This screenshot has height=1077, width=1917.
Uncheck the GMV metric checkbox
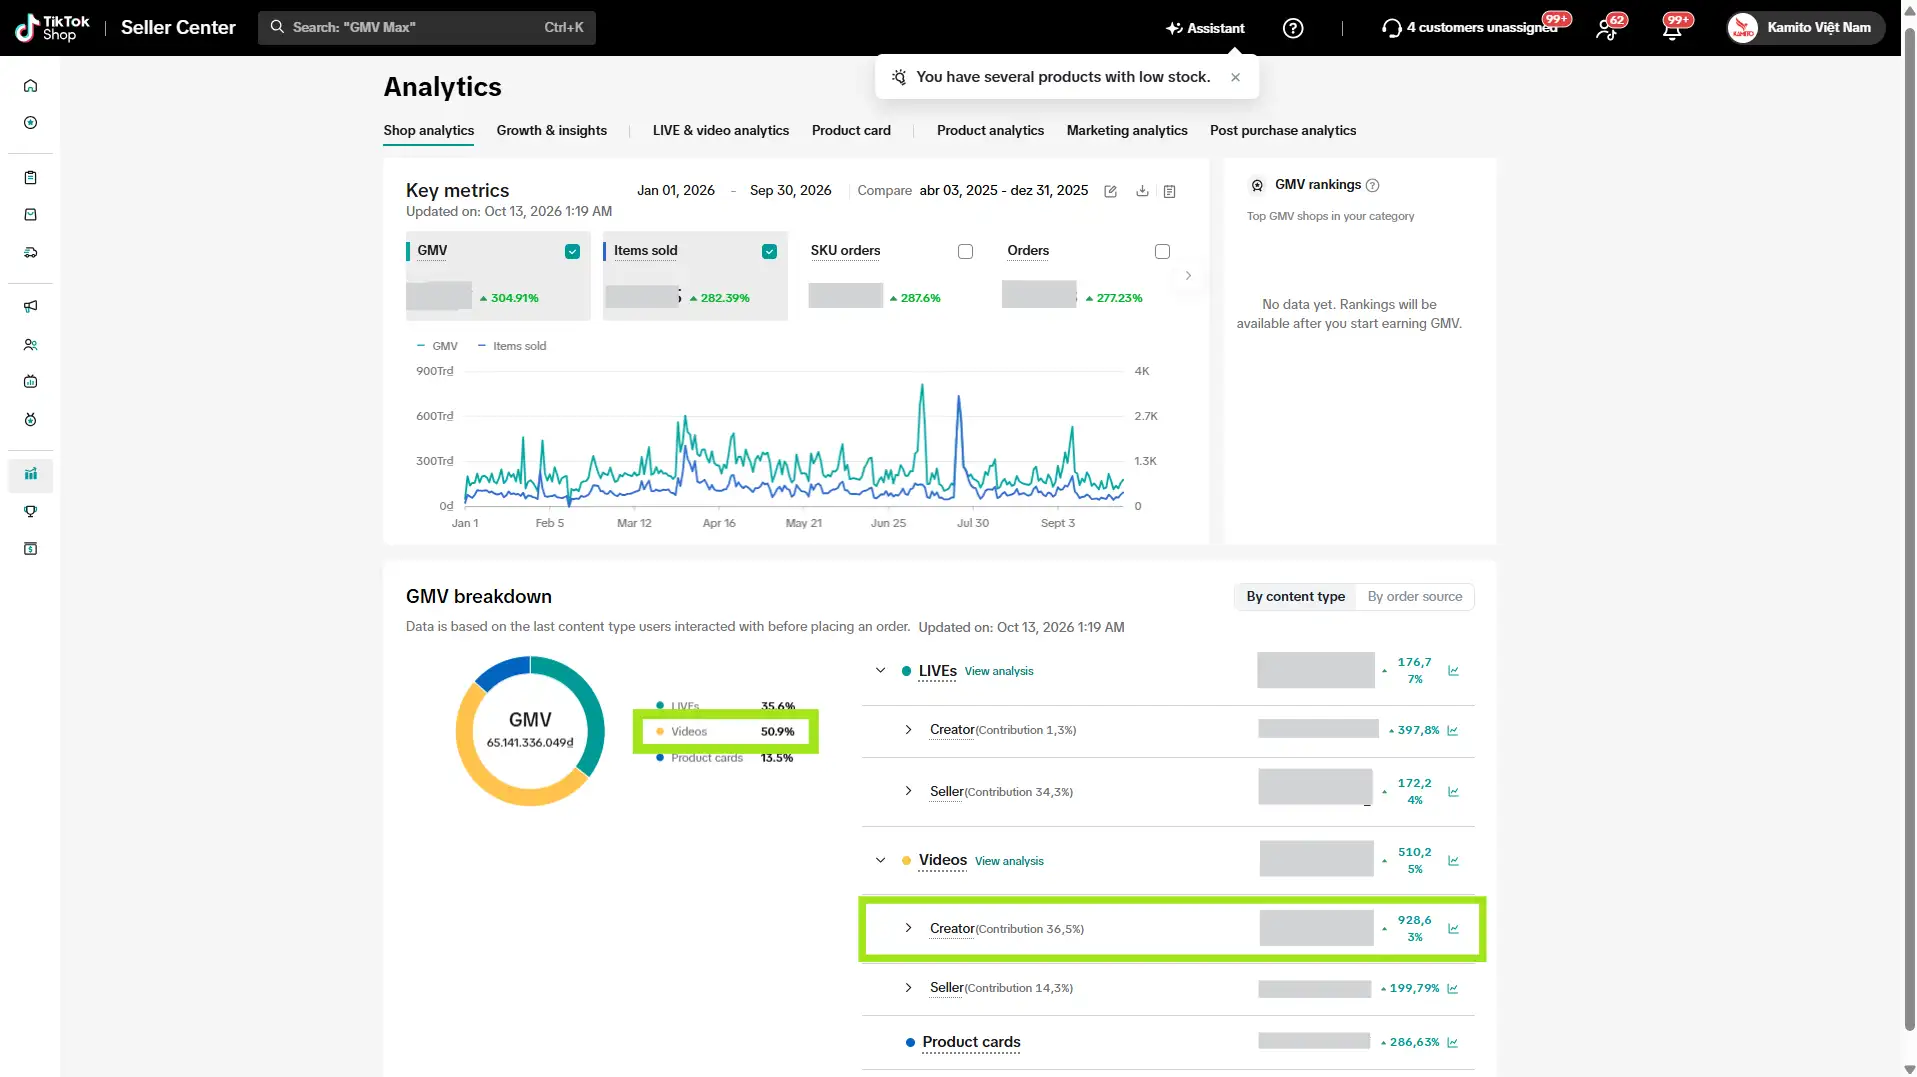click(x=572, y=252)
